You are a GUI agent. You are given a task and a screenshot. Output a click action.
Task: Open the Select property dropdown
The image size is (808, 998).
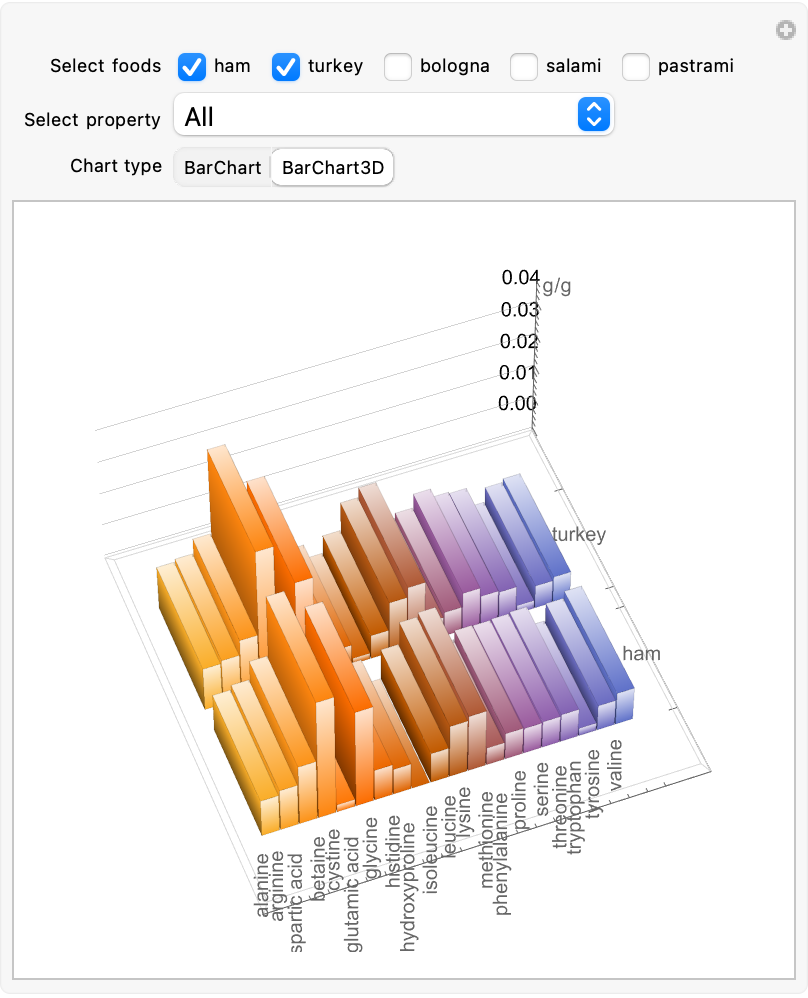pyautogui.click(x=393, y=117)
